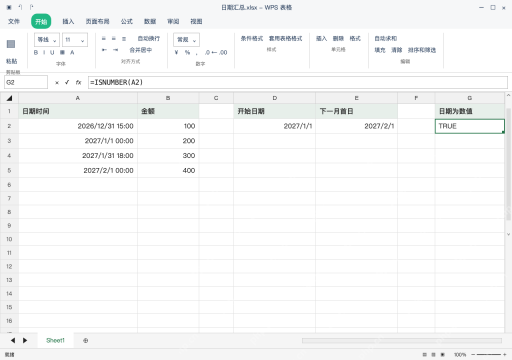Click the font color A icon
Image resolution: width=512 pixels, height=360 pixels.
(x=72, y=52)
